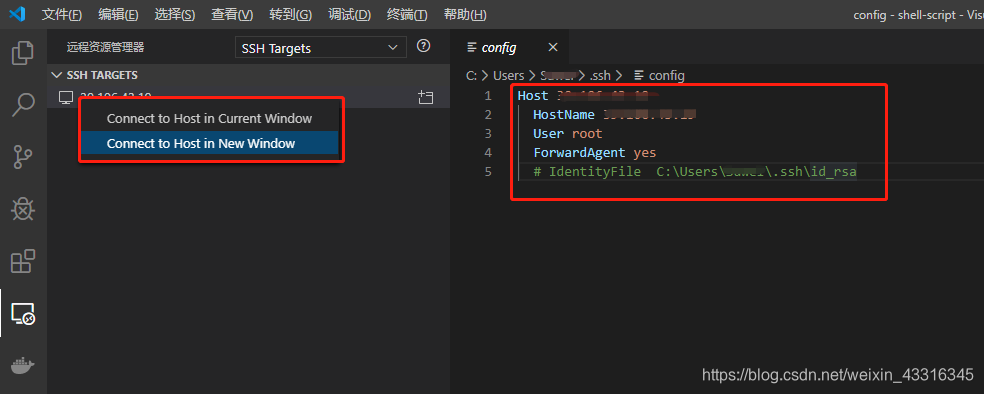
Task: Click the C: breadcrumb segment
Action: (471, 75)
